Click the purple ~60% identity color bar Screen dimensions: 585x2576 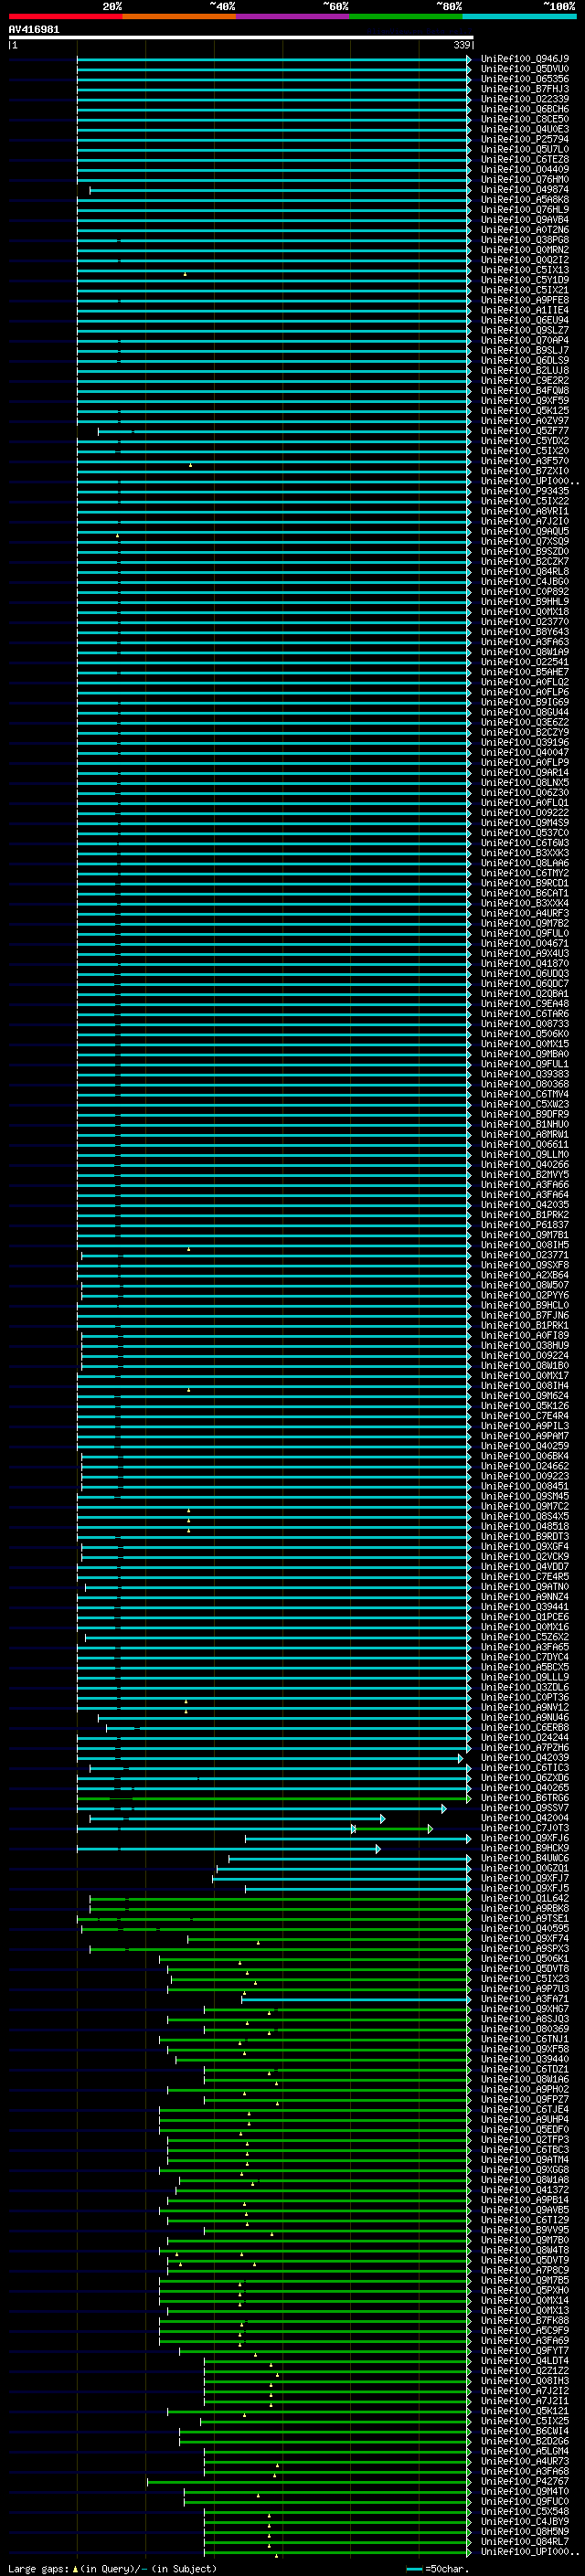[x=293, y=16]
